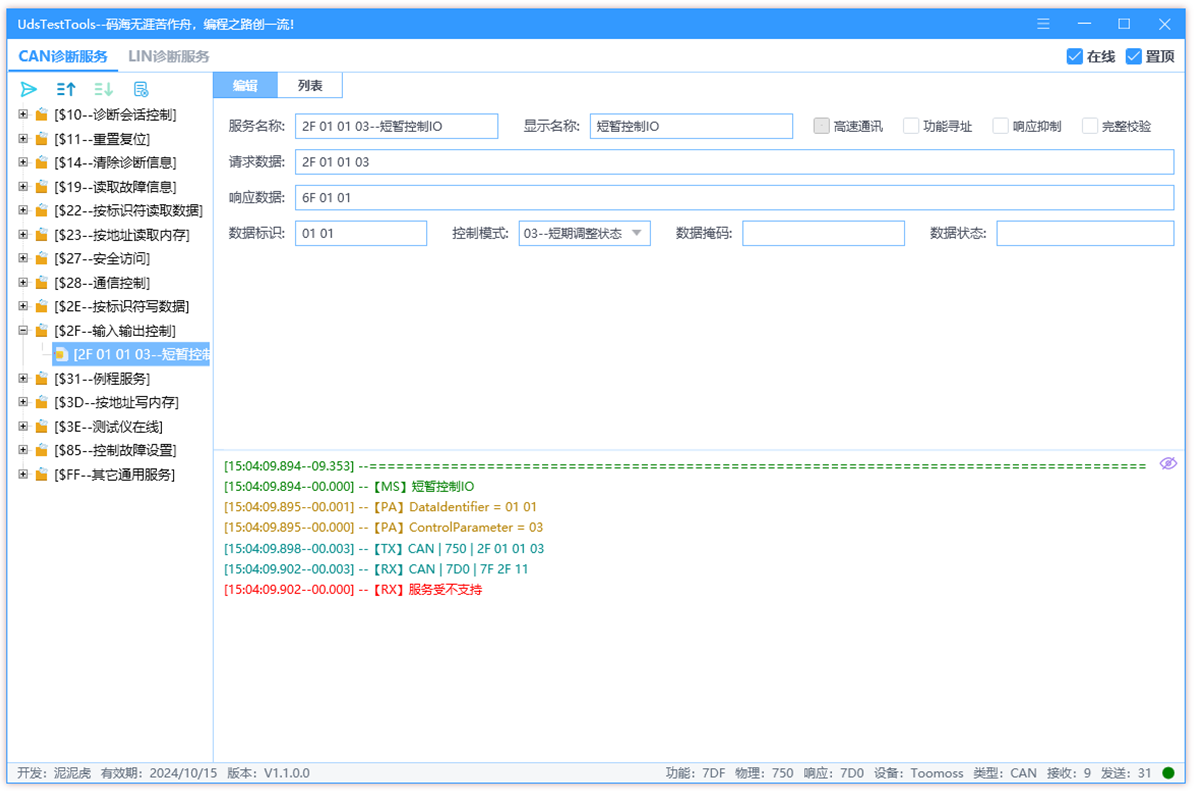This screenshot has height=791, width=1195.
Task: Click the folder icon of $11 重置复位
Action: coord(42,139)
